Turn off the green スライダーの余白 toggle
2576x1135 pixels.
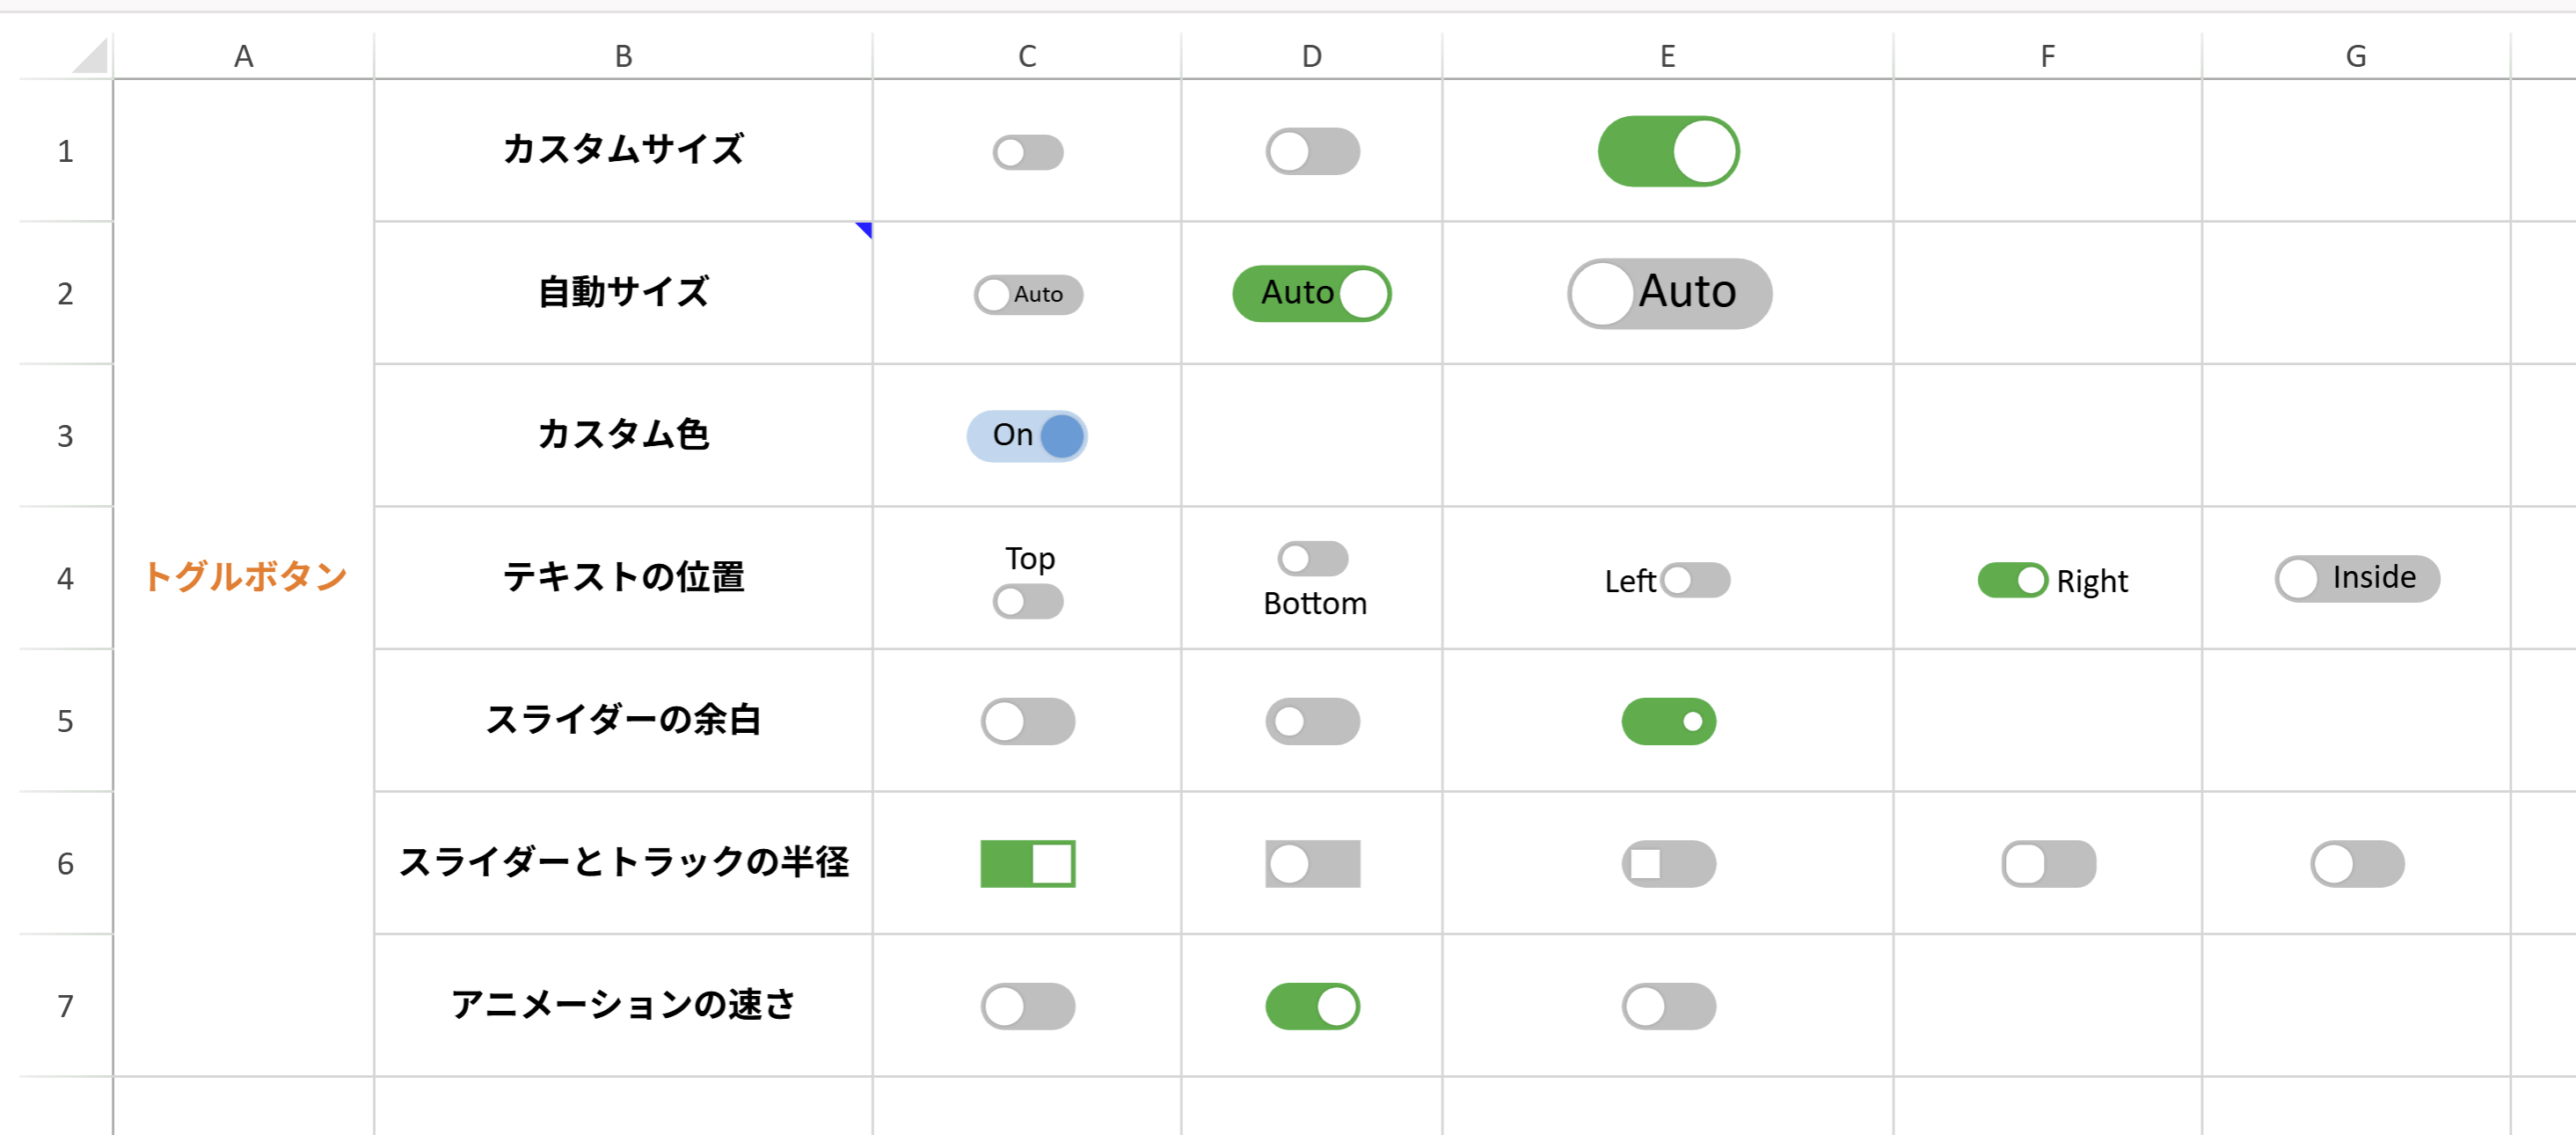[1668, 721]
